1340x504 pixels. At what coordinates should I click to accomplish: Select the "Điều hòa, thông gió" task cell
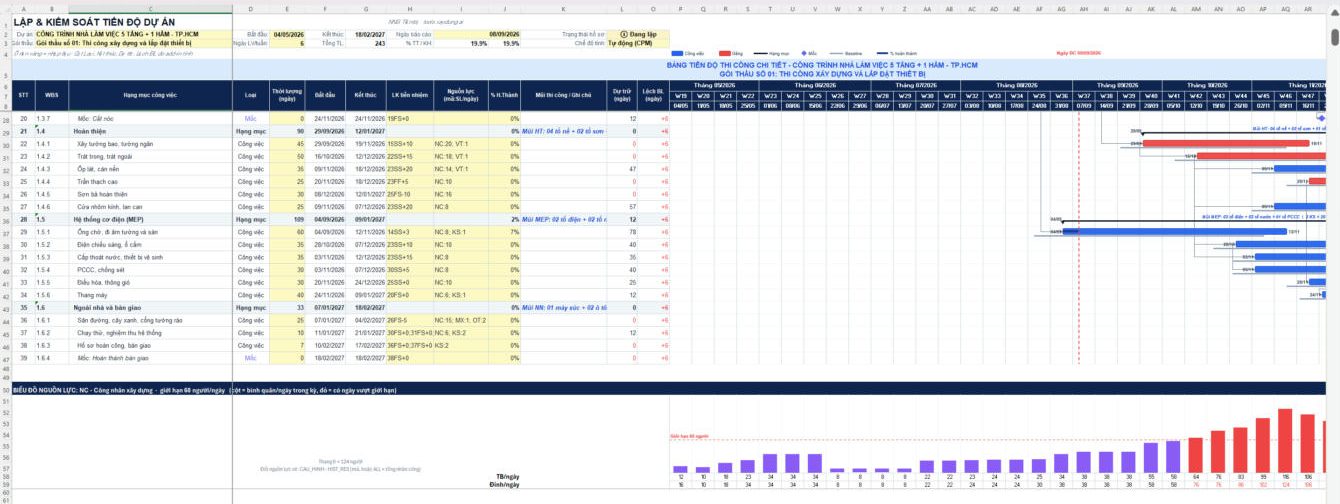point(151,282)
